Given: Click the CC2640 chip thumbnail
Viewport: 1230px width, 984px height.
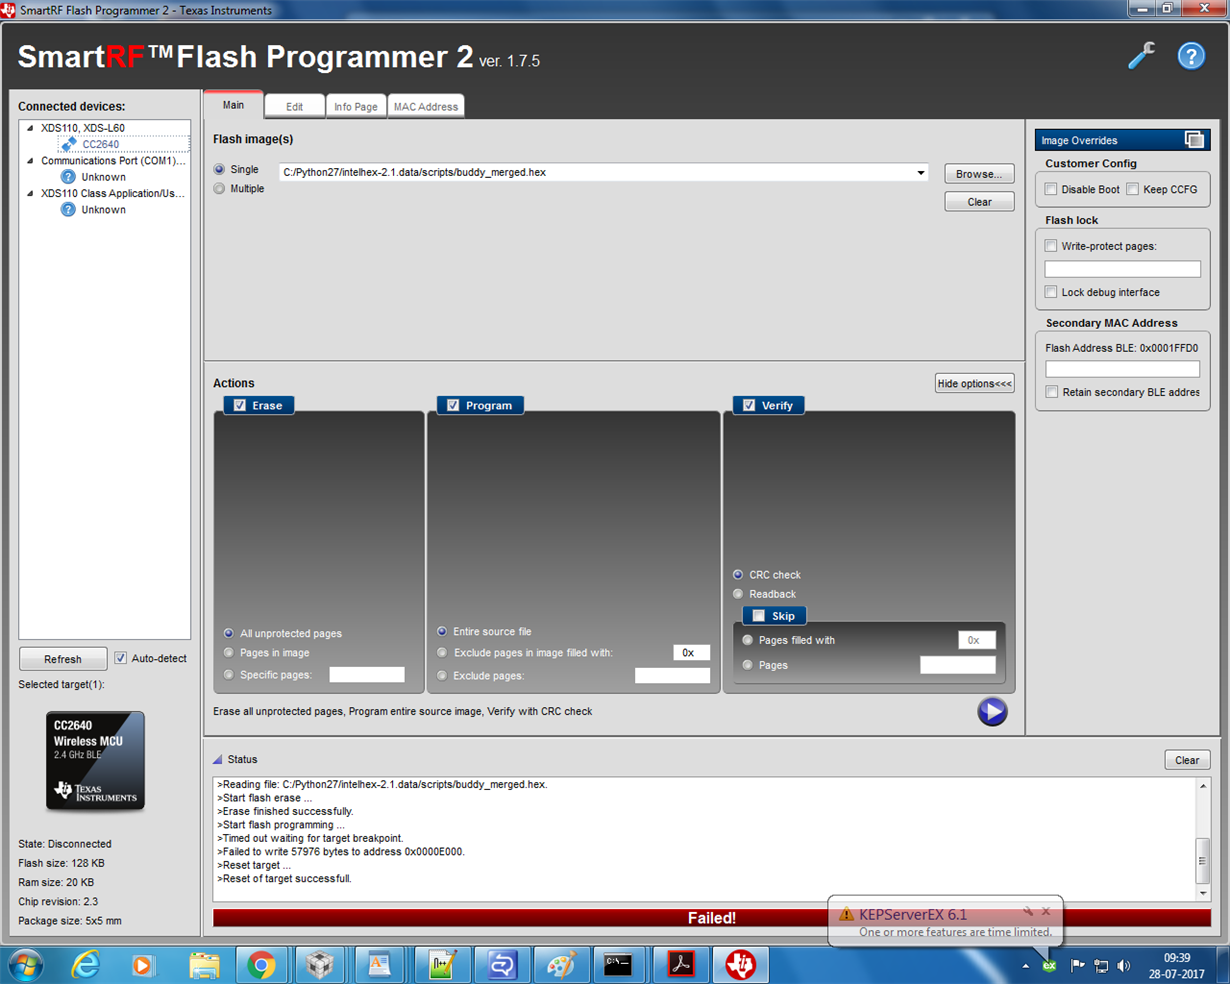Looking at the screenshot, I should click(x=95, y=760).
